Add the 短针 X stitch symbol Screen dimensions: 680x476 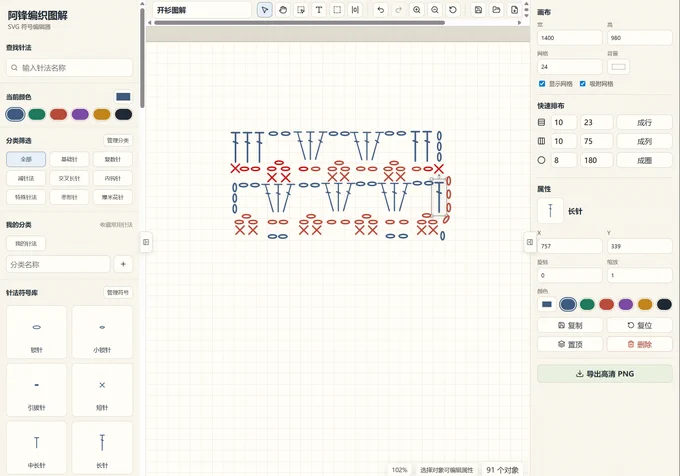coord(102,390)
